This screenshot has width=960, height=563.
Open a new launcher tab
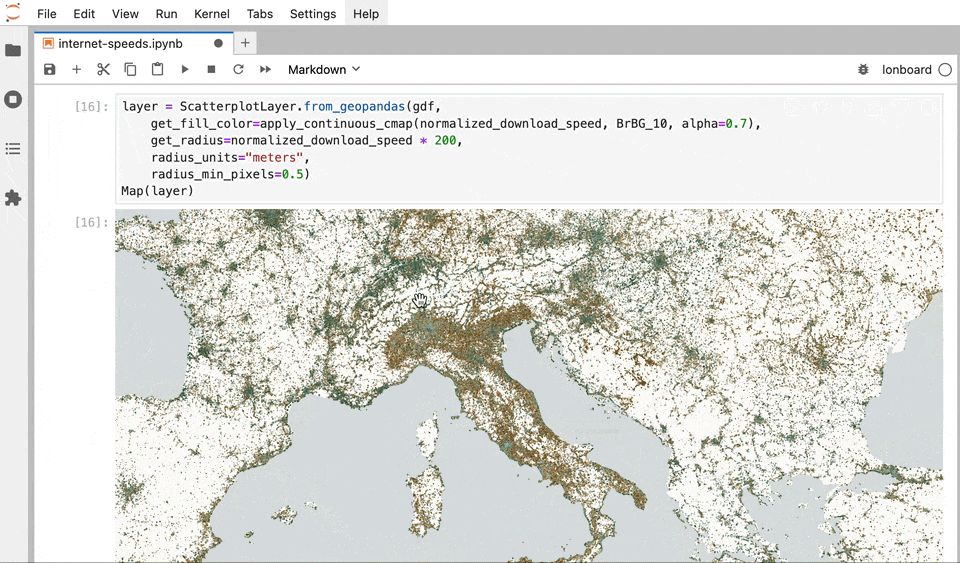[245, 43]
